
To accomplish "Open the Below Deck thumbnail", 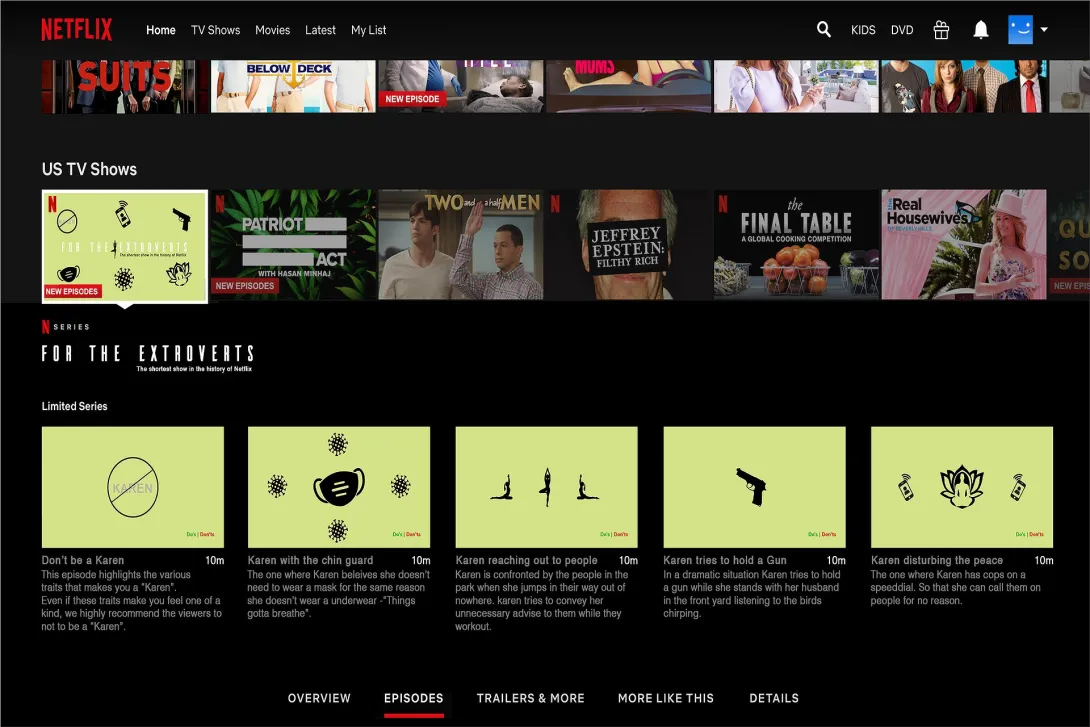I will point(293,86).
